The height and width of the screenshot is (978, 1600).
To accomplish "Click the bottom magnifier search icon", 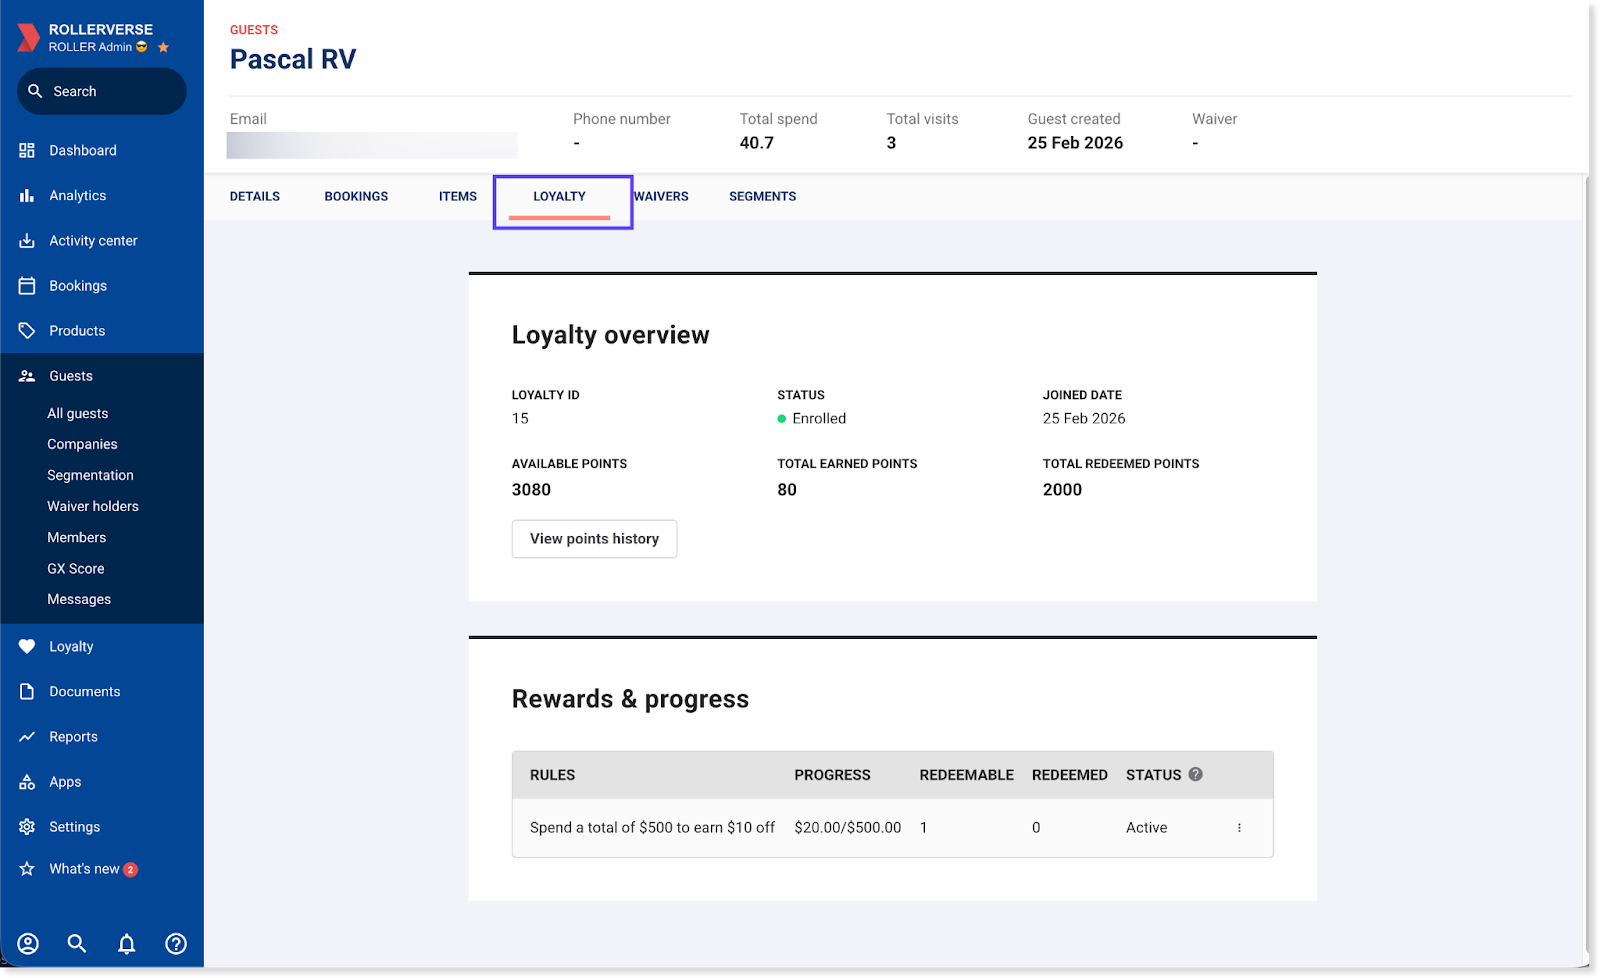I will pyautogui.click(x=77, y=943).
